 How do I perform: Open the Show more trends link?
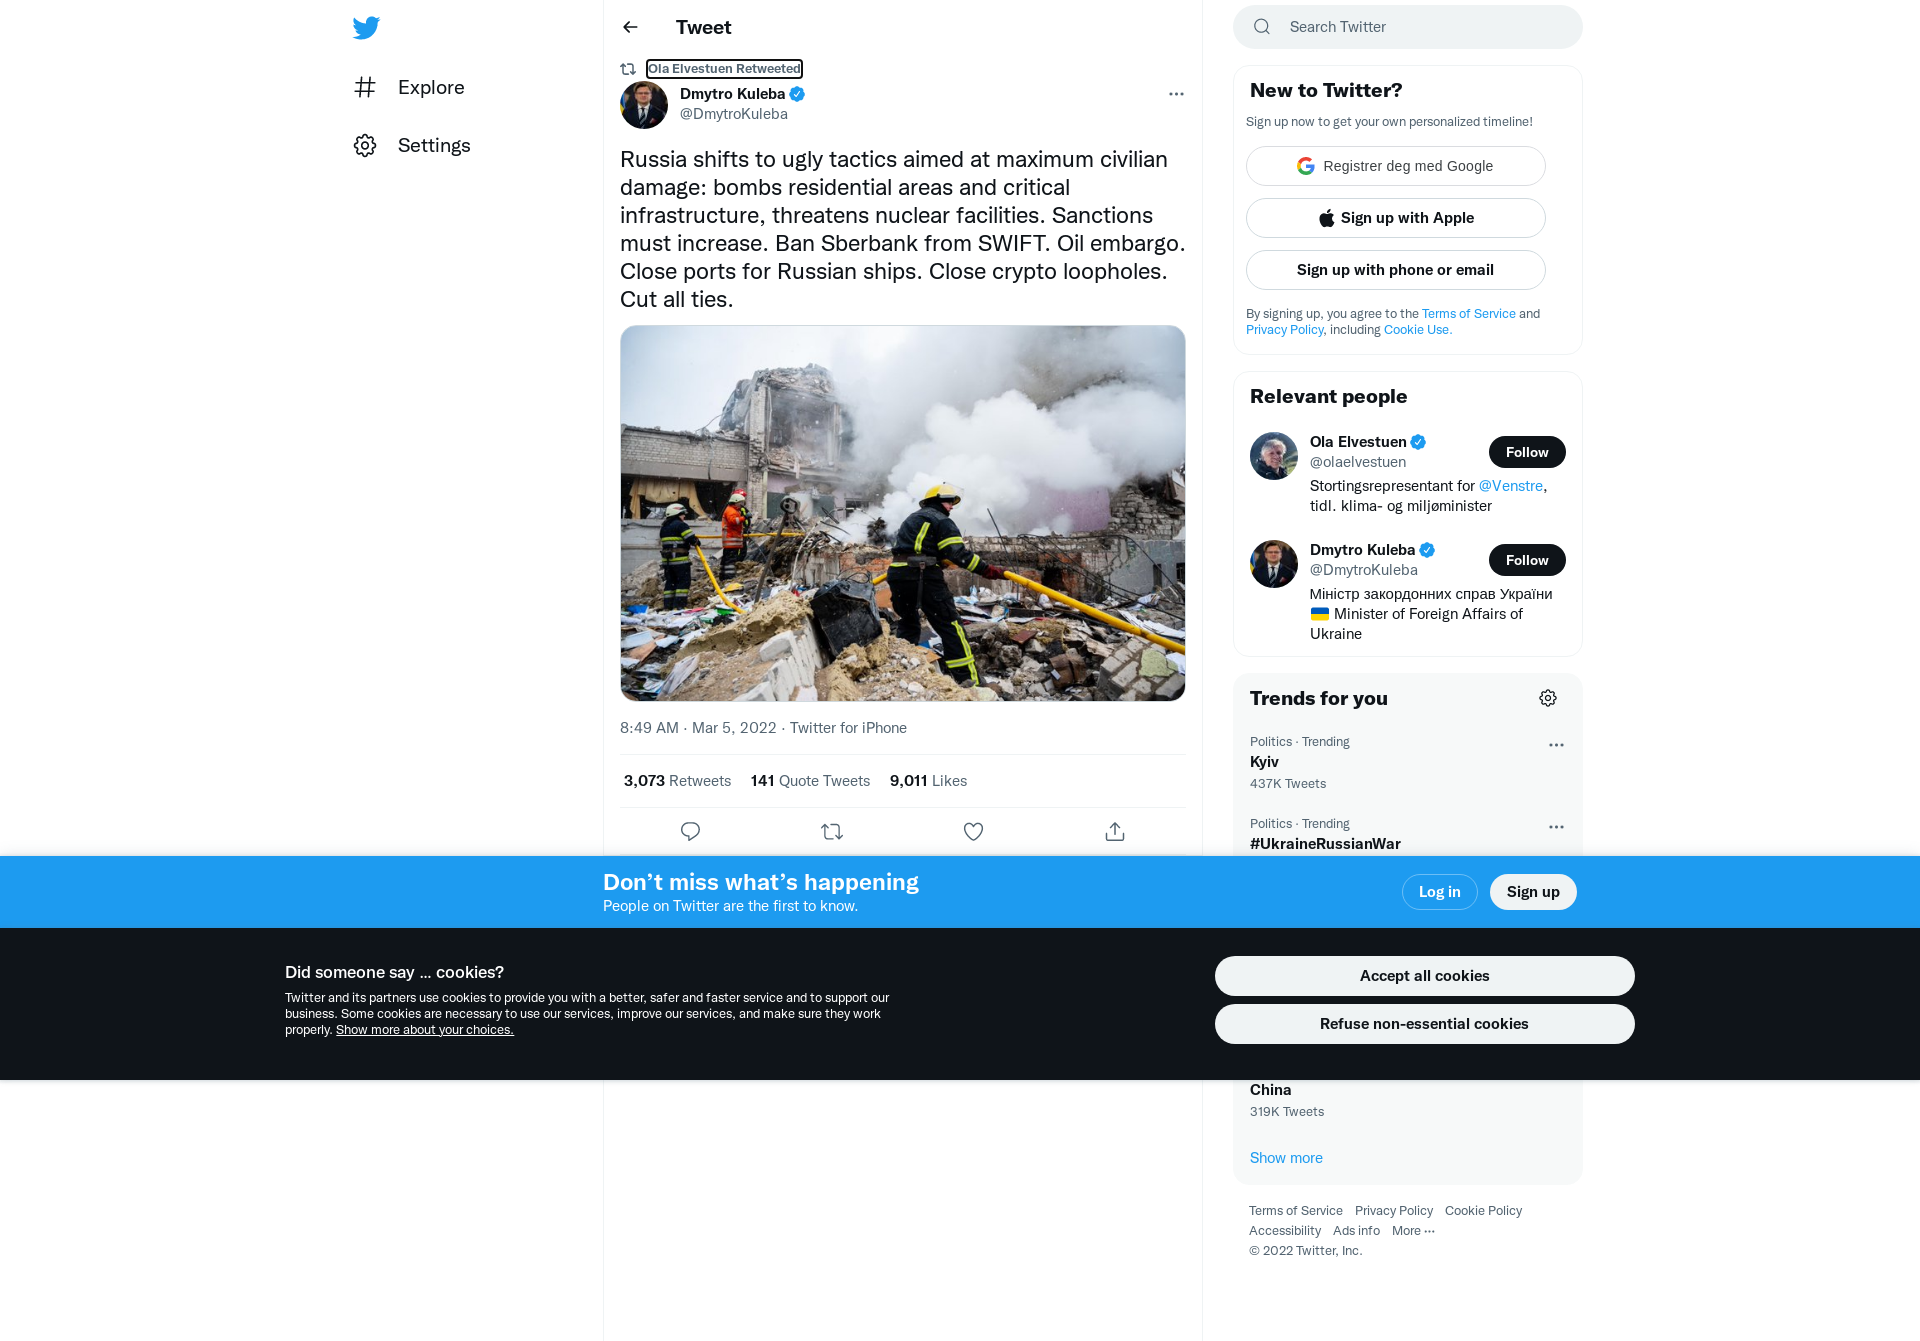1286,1158
